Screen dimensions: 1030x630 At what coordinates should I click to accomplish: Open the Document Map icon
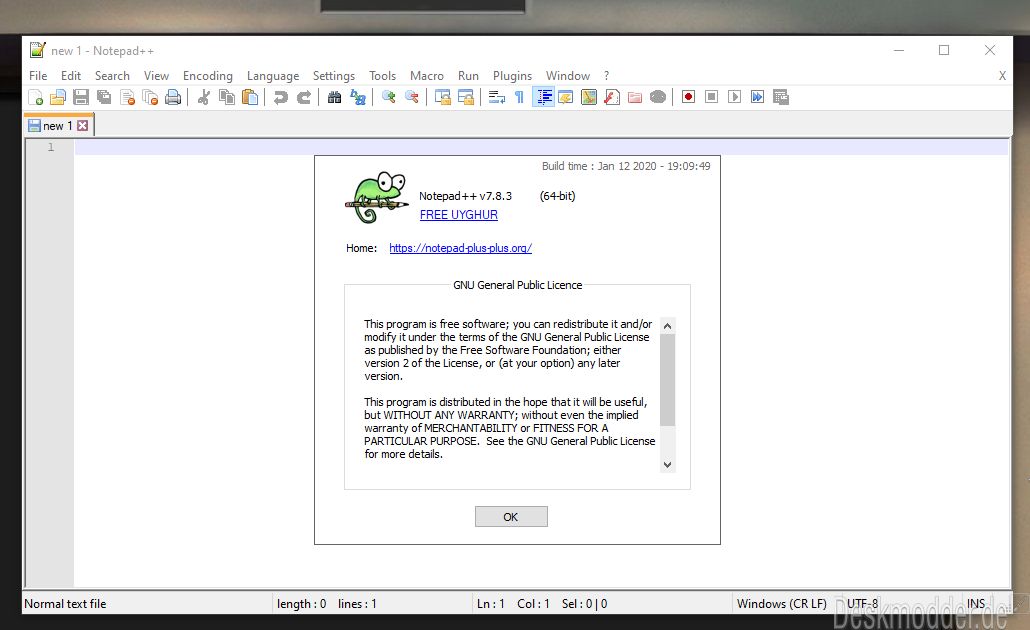click(589, 97)
